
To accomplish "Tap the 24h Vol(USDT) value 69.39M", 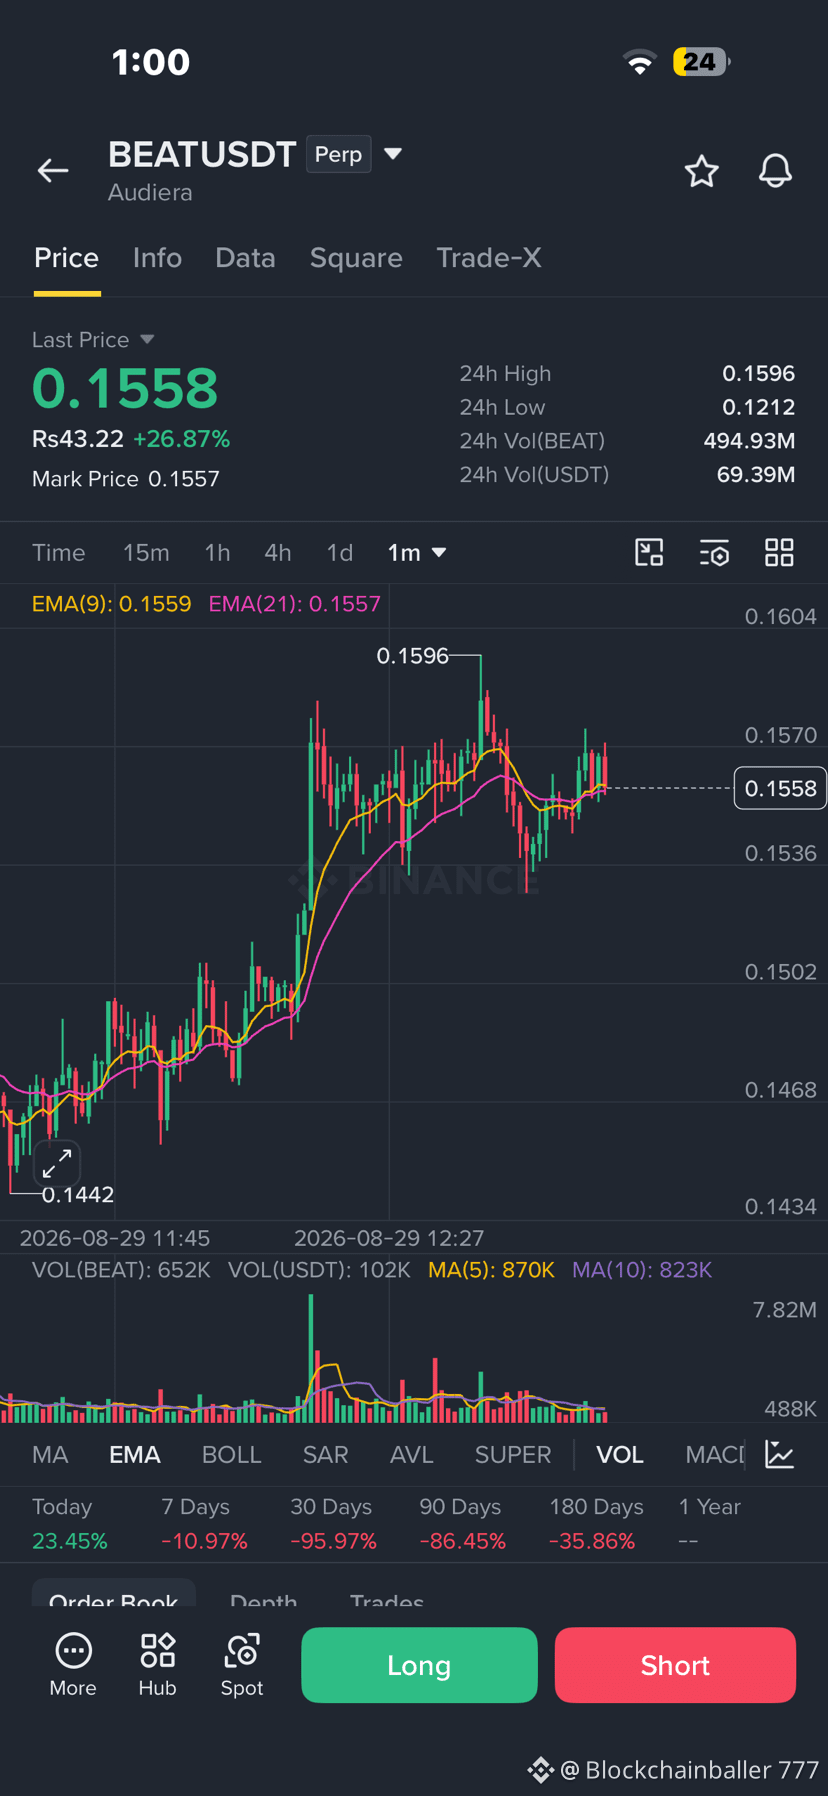I will point(756,475).
